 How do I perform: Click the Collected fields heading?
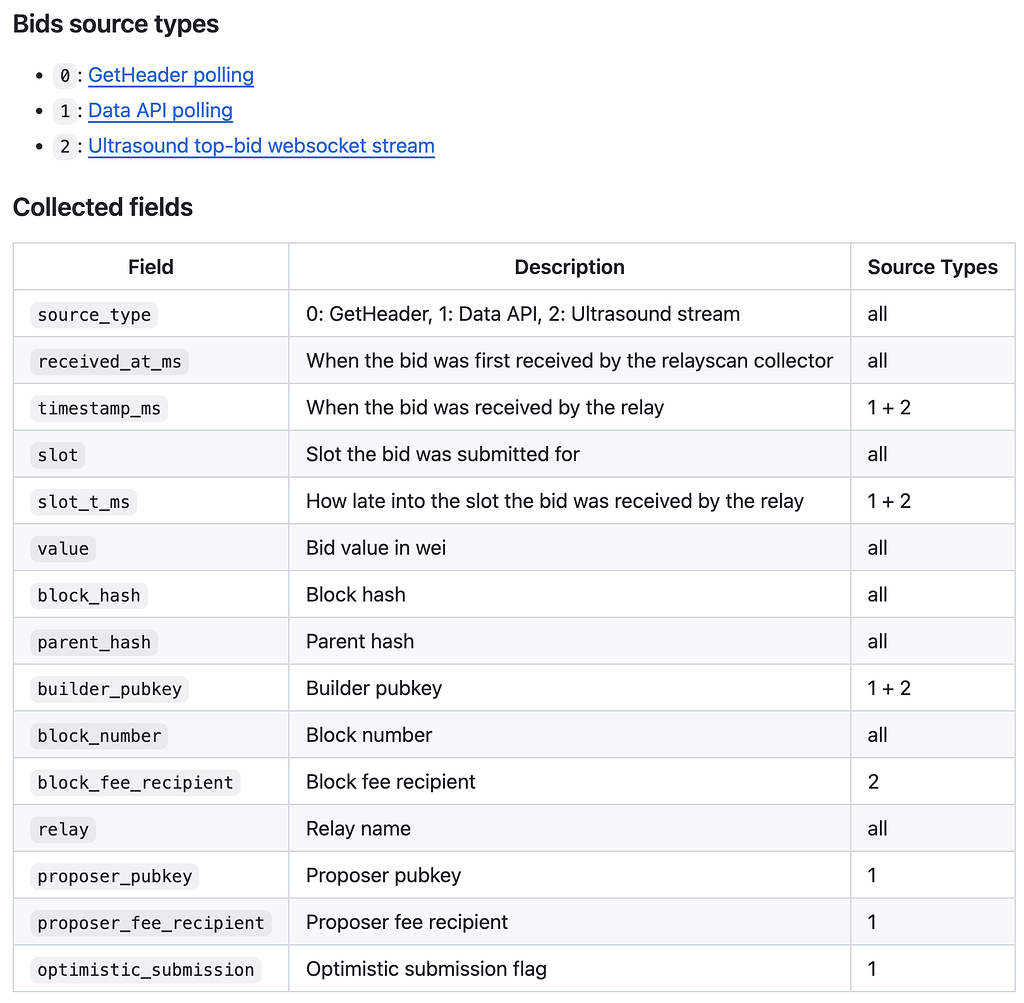tap(103, 207)
